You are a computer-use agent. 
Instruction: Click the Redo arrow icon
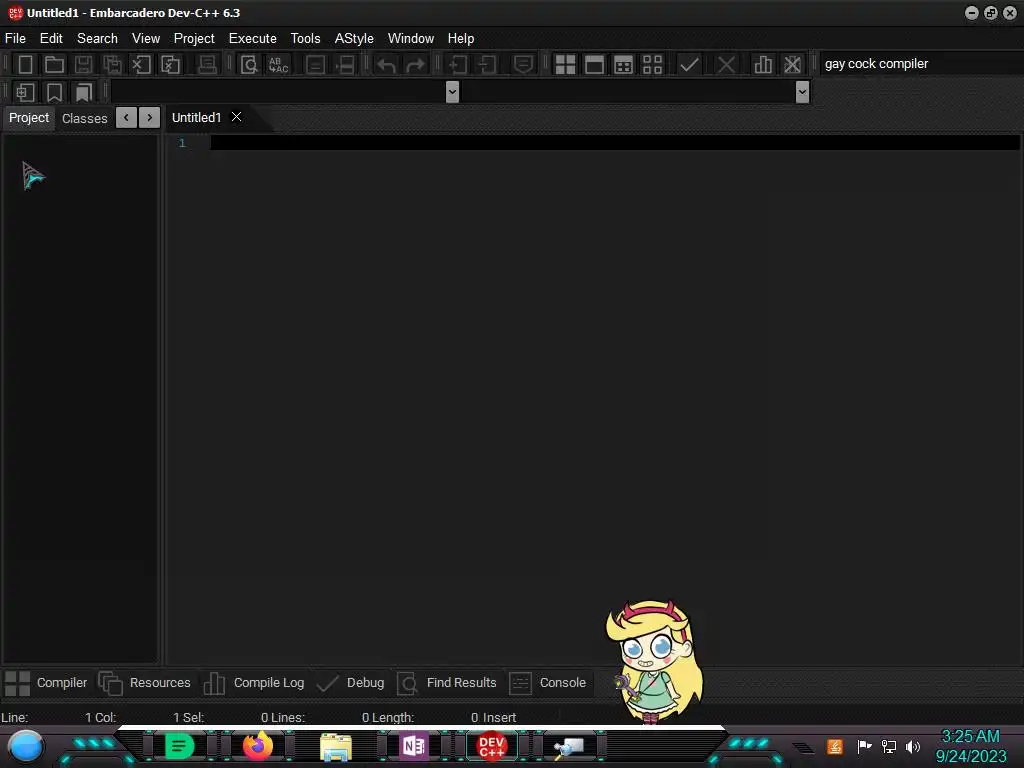415,64
